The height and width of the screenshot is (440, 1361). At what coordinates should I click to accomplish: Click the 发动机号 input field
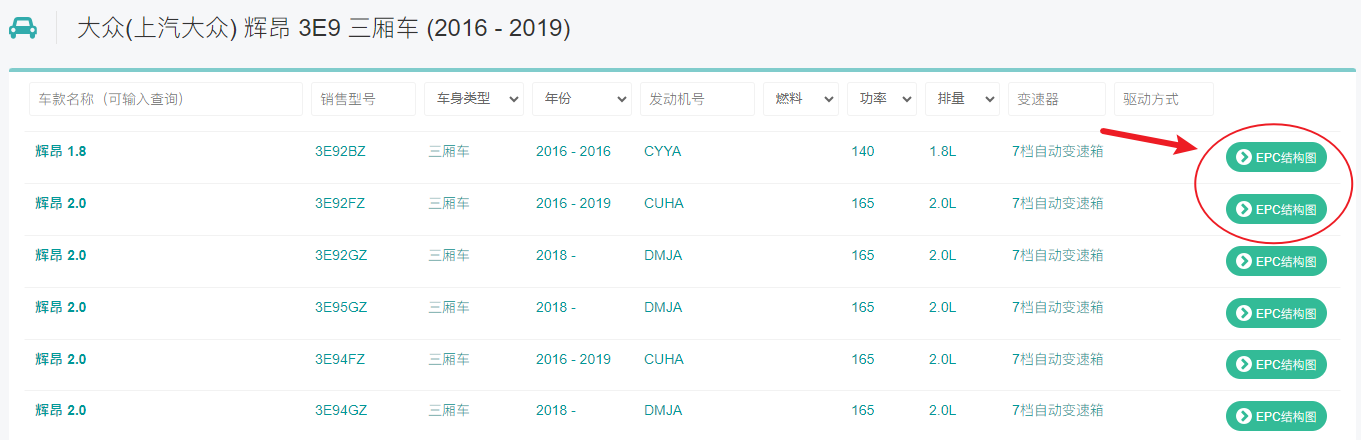coord(697,99)
